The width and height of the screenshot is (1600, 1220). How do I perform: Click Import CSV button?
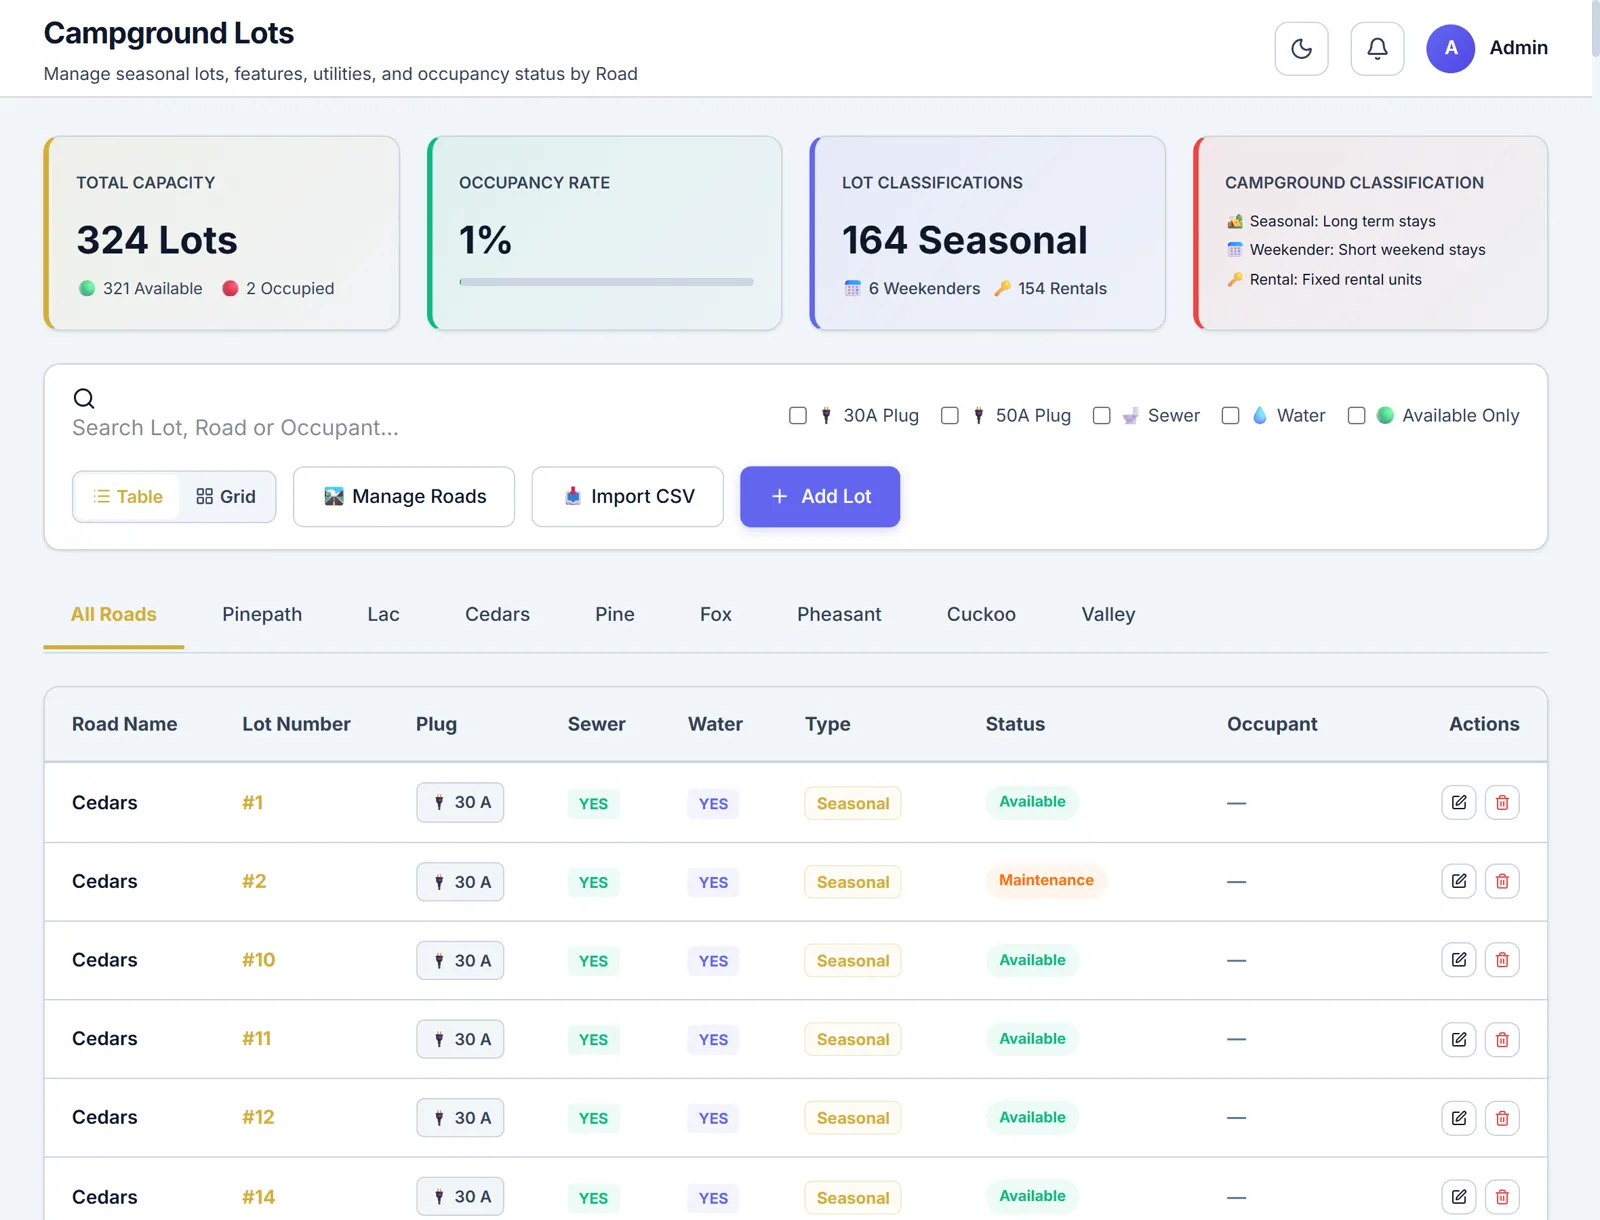click(x=627, y=496)
